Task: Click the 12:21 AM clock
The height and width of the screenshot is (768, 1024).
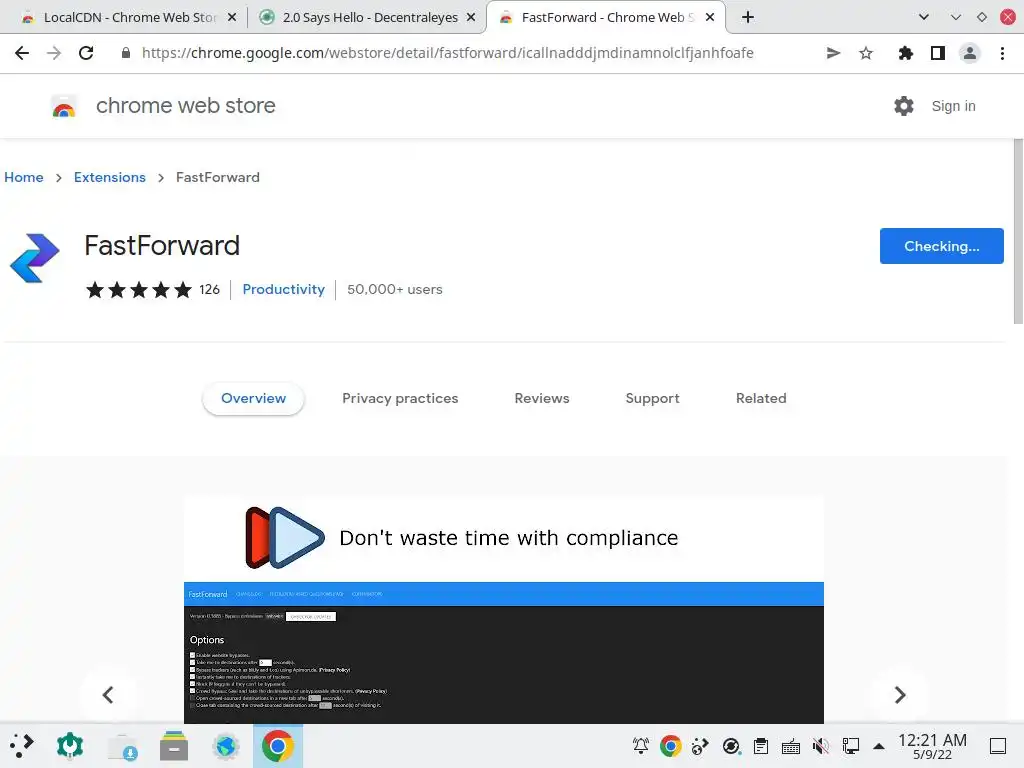Action: 932,740
